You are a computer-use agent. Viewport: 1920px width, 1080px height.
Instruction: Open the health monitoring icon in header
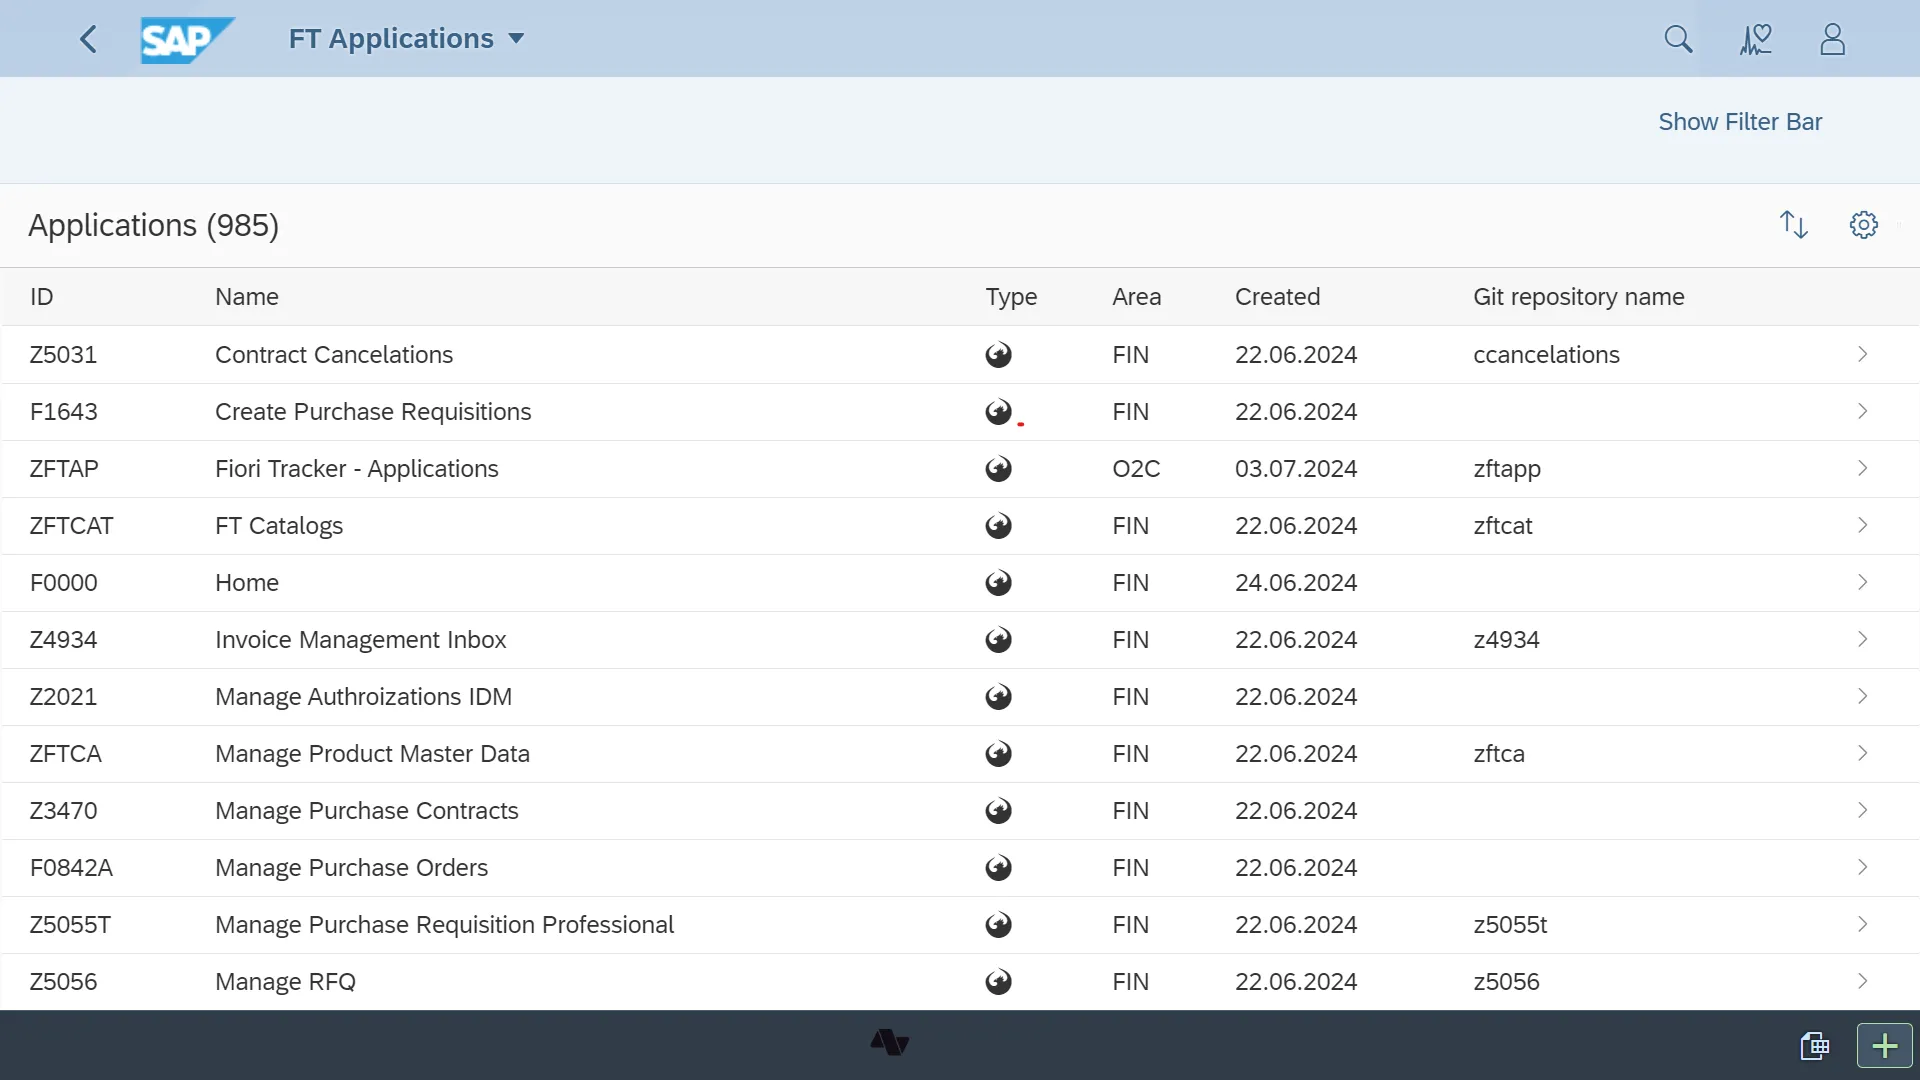tap(1756, 39)
